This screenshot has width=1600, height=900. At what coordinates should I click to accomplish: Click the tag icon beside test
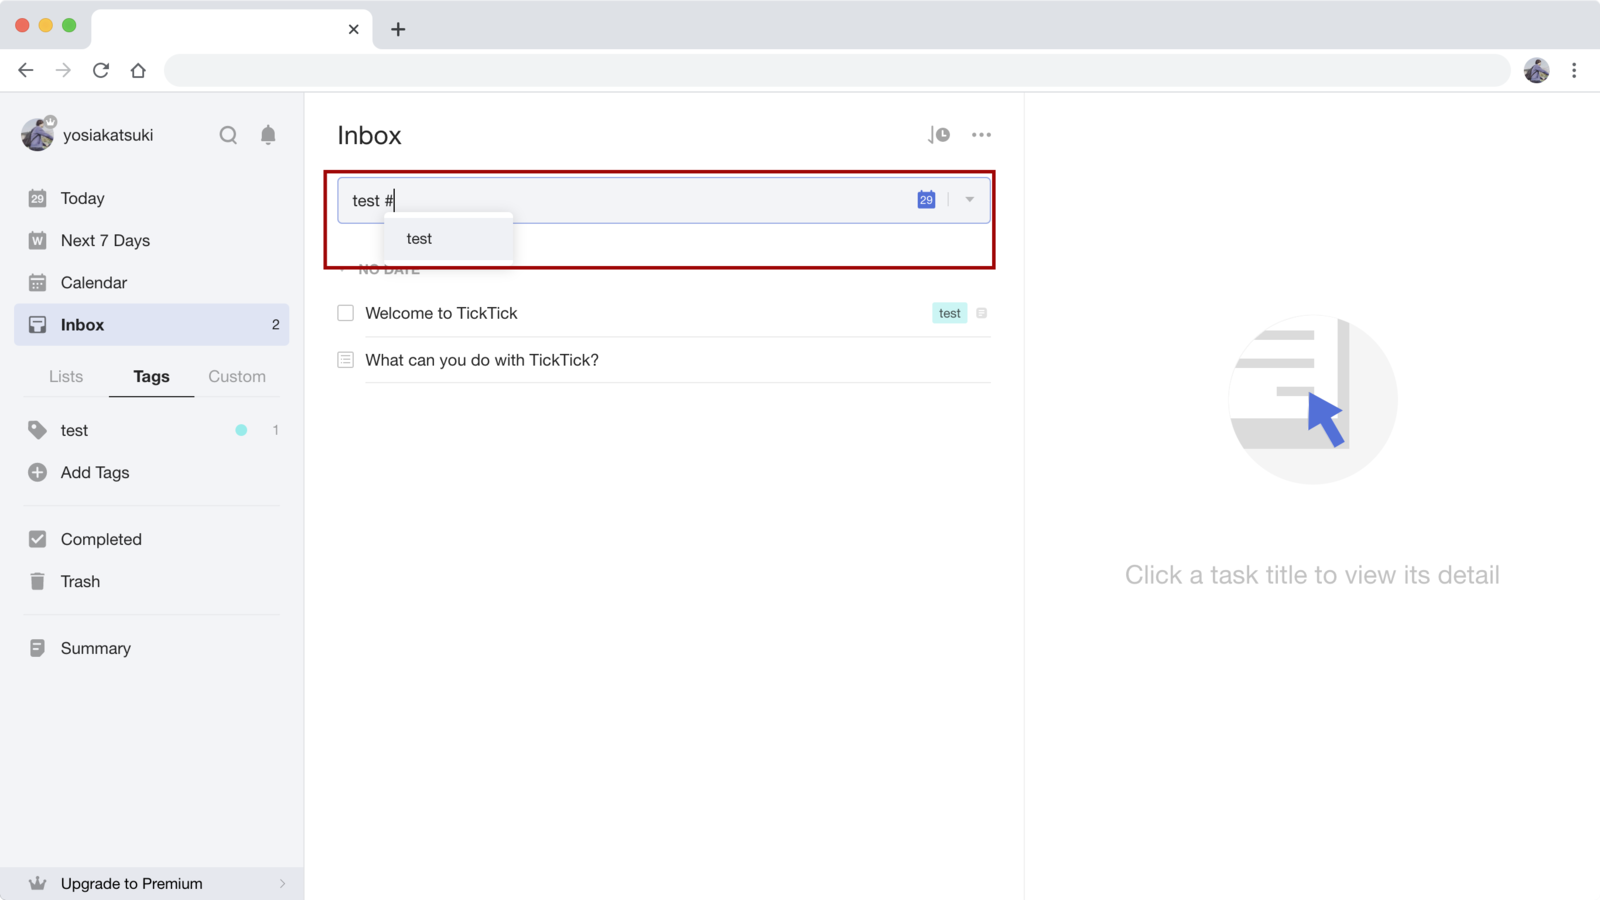[x=37, y=430]
